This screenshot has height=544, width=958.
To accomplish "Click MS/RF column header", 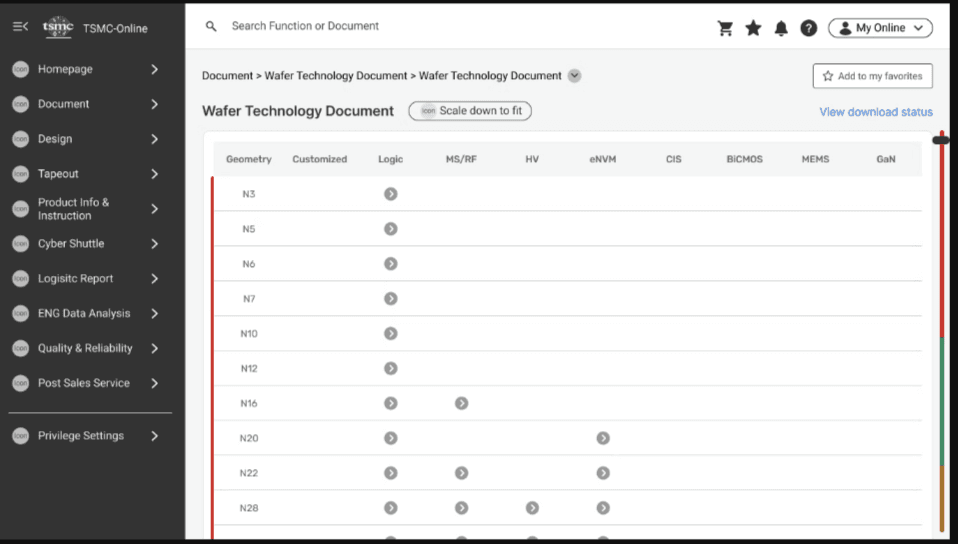I will (x=461, y=159).
